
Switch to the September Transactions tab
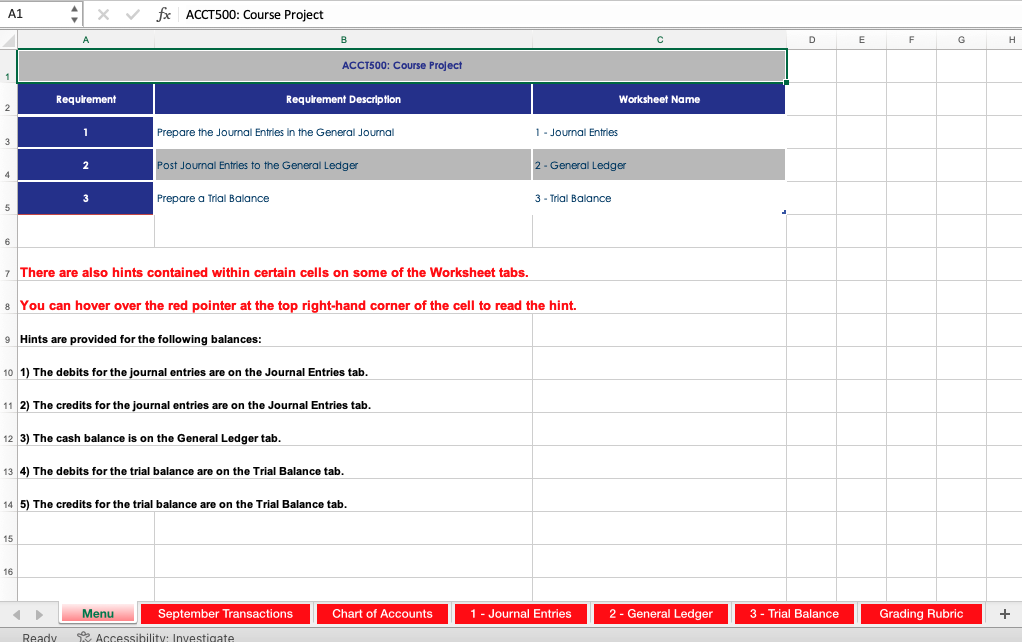(227, 613)
